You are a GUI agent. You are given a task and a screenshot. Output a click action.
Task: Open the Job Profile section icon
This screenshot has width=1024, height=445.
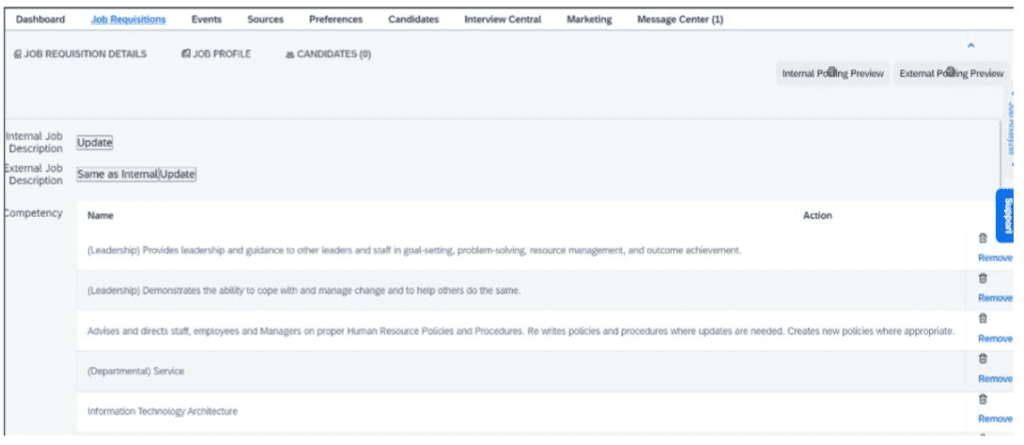pos(185,54)
